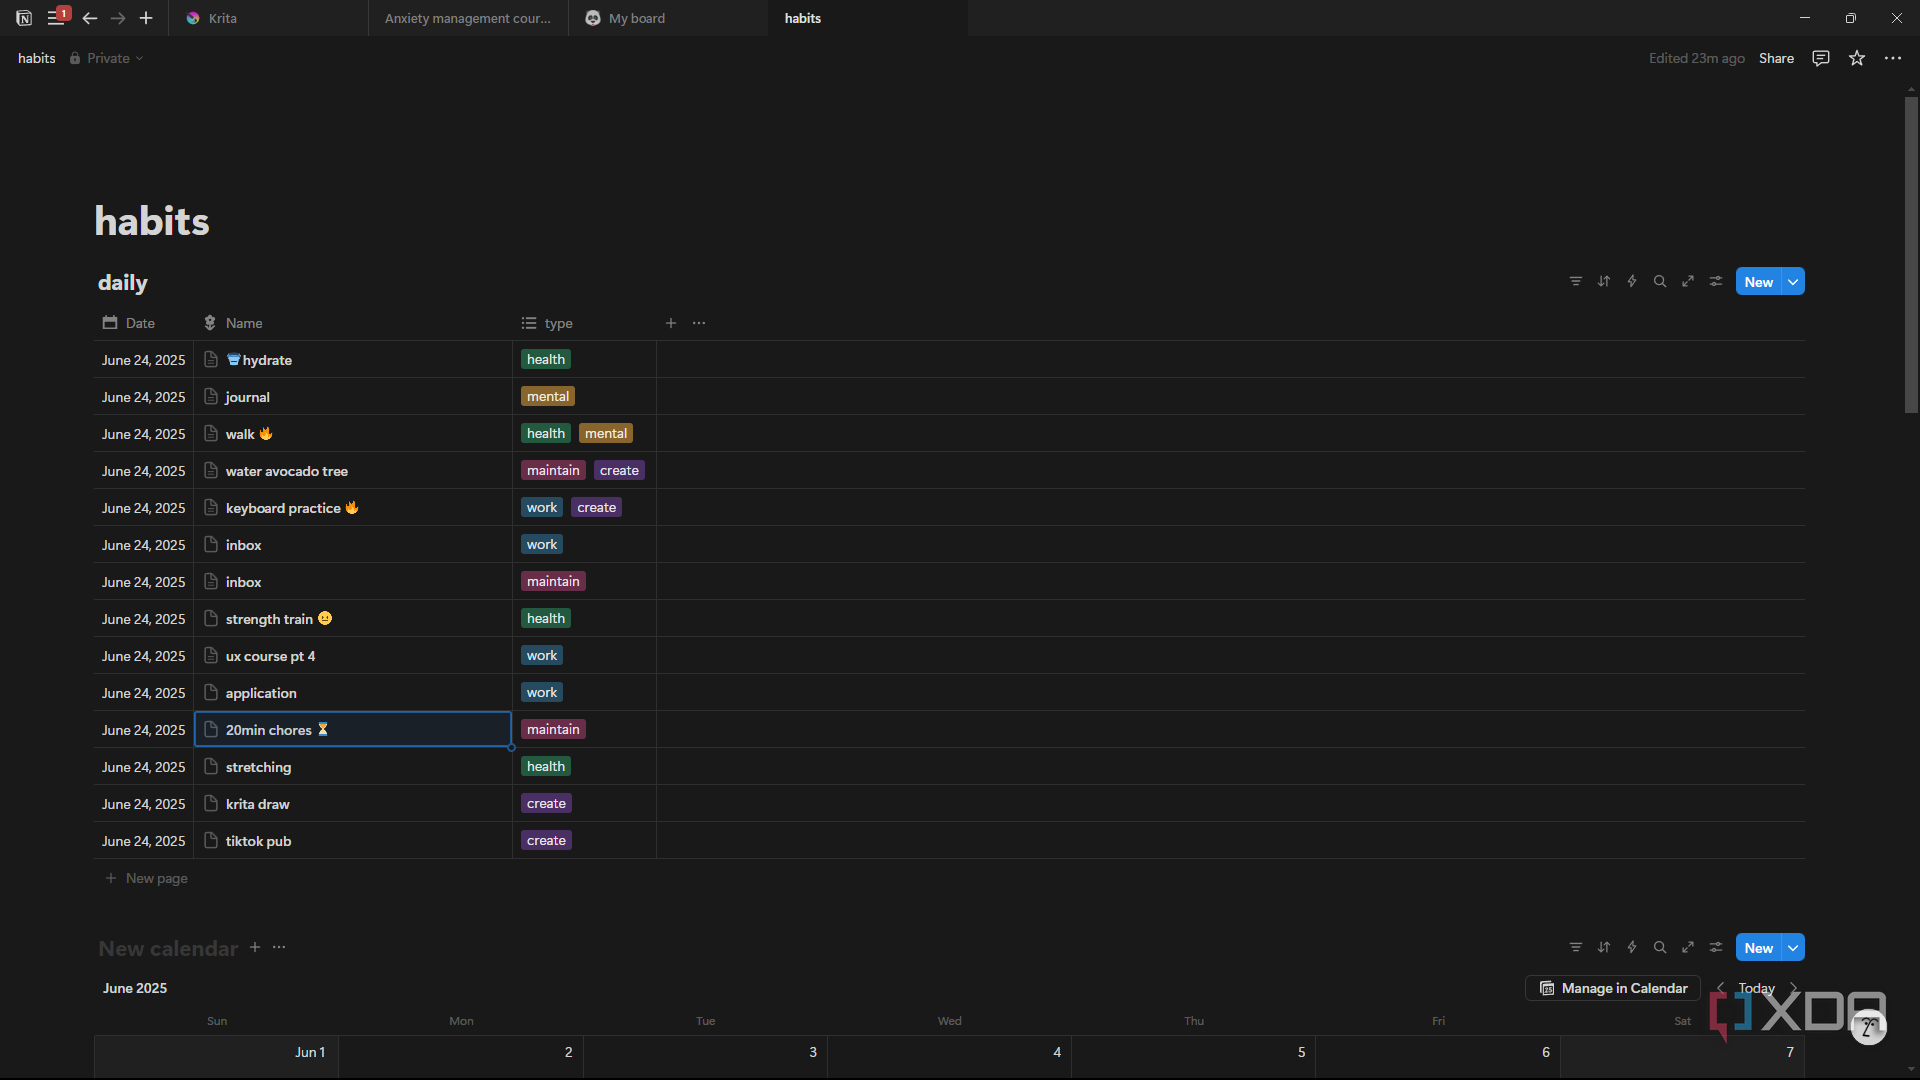
Task: Go to next month in calendar
Action: [x=1794, y=988]
